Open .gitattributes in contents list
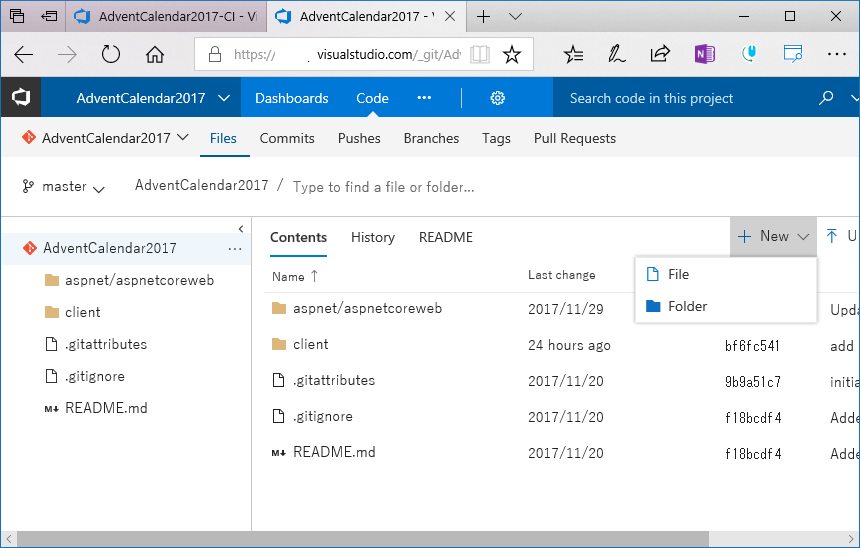Screen dimensions: 860x548 [334, 380]
